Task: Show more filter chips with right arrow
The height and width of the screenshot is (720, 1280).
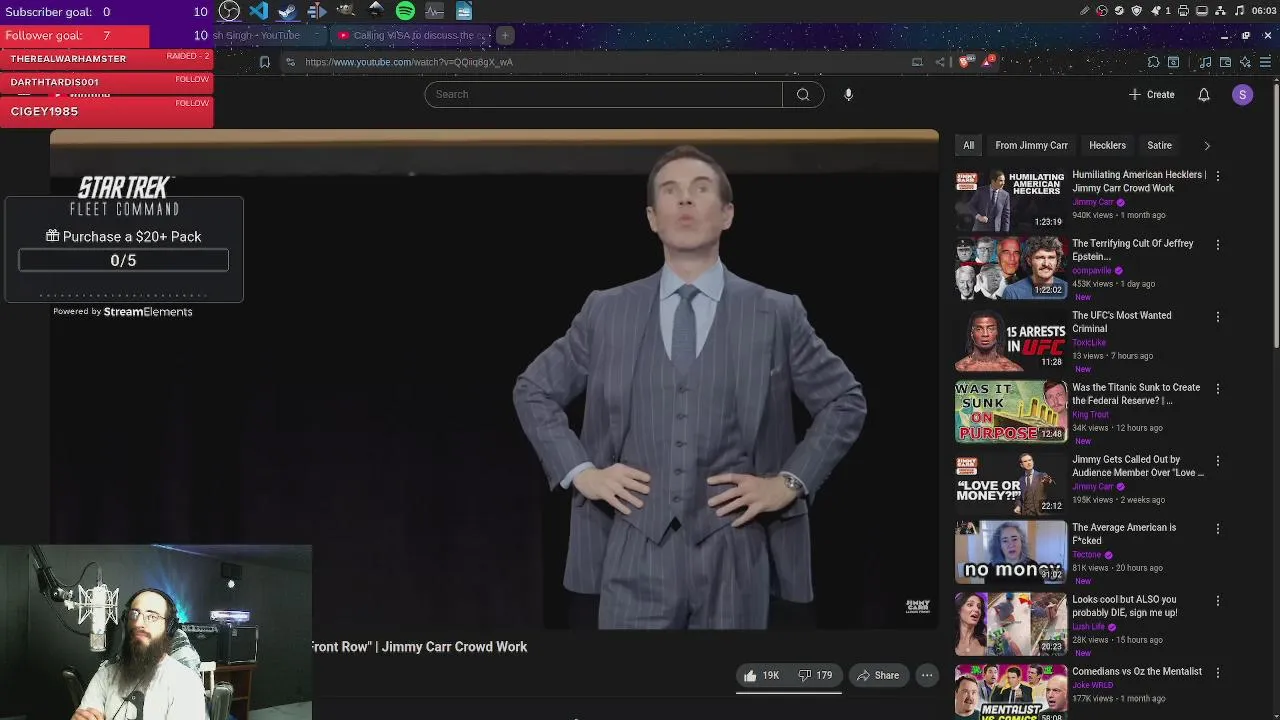Action: (1207, 146)
